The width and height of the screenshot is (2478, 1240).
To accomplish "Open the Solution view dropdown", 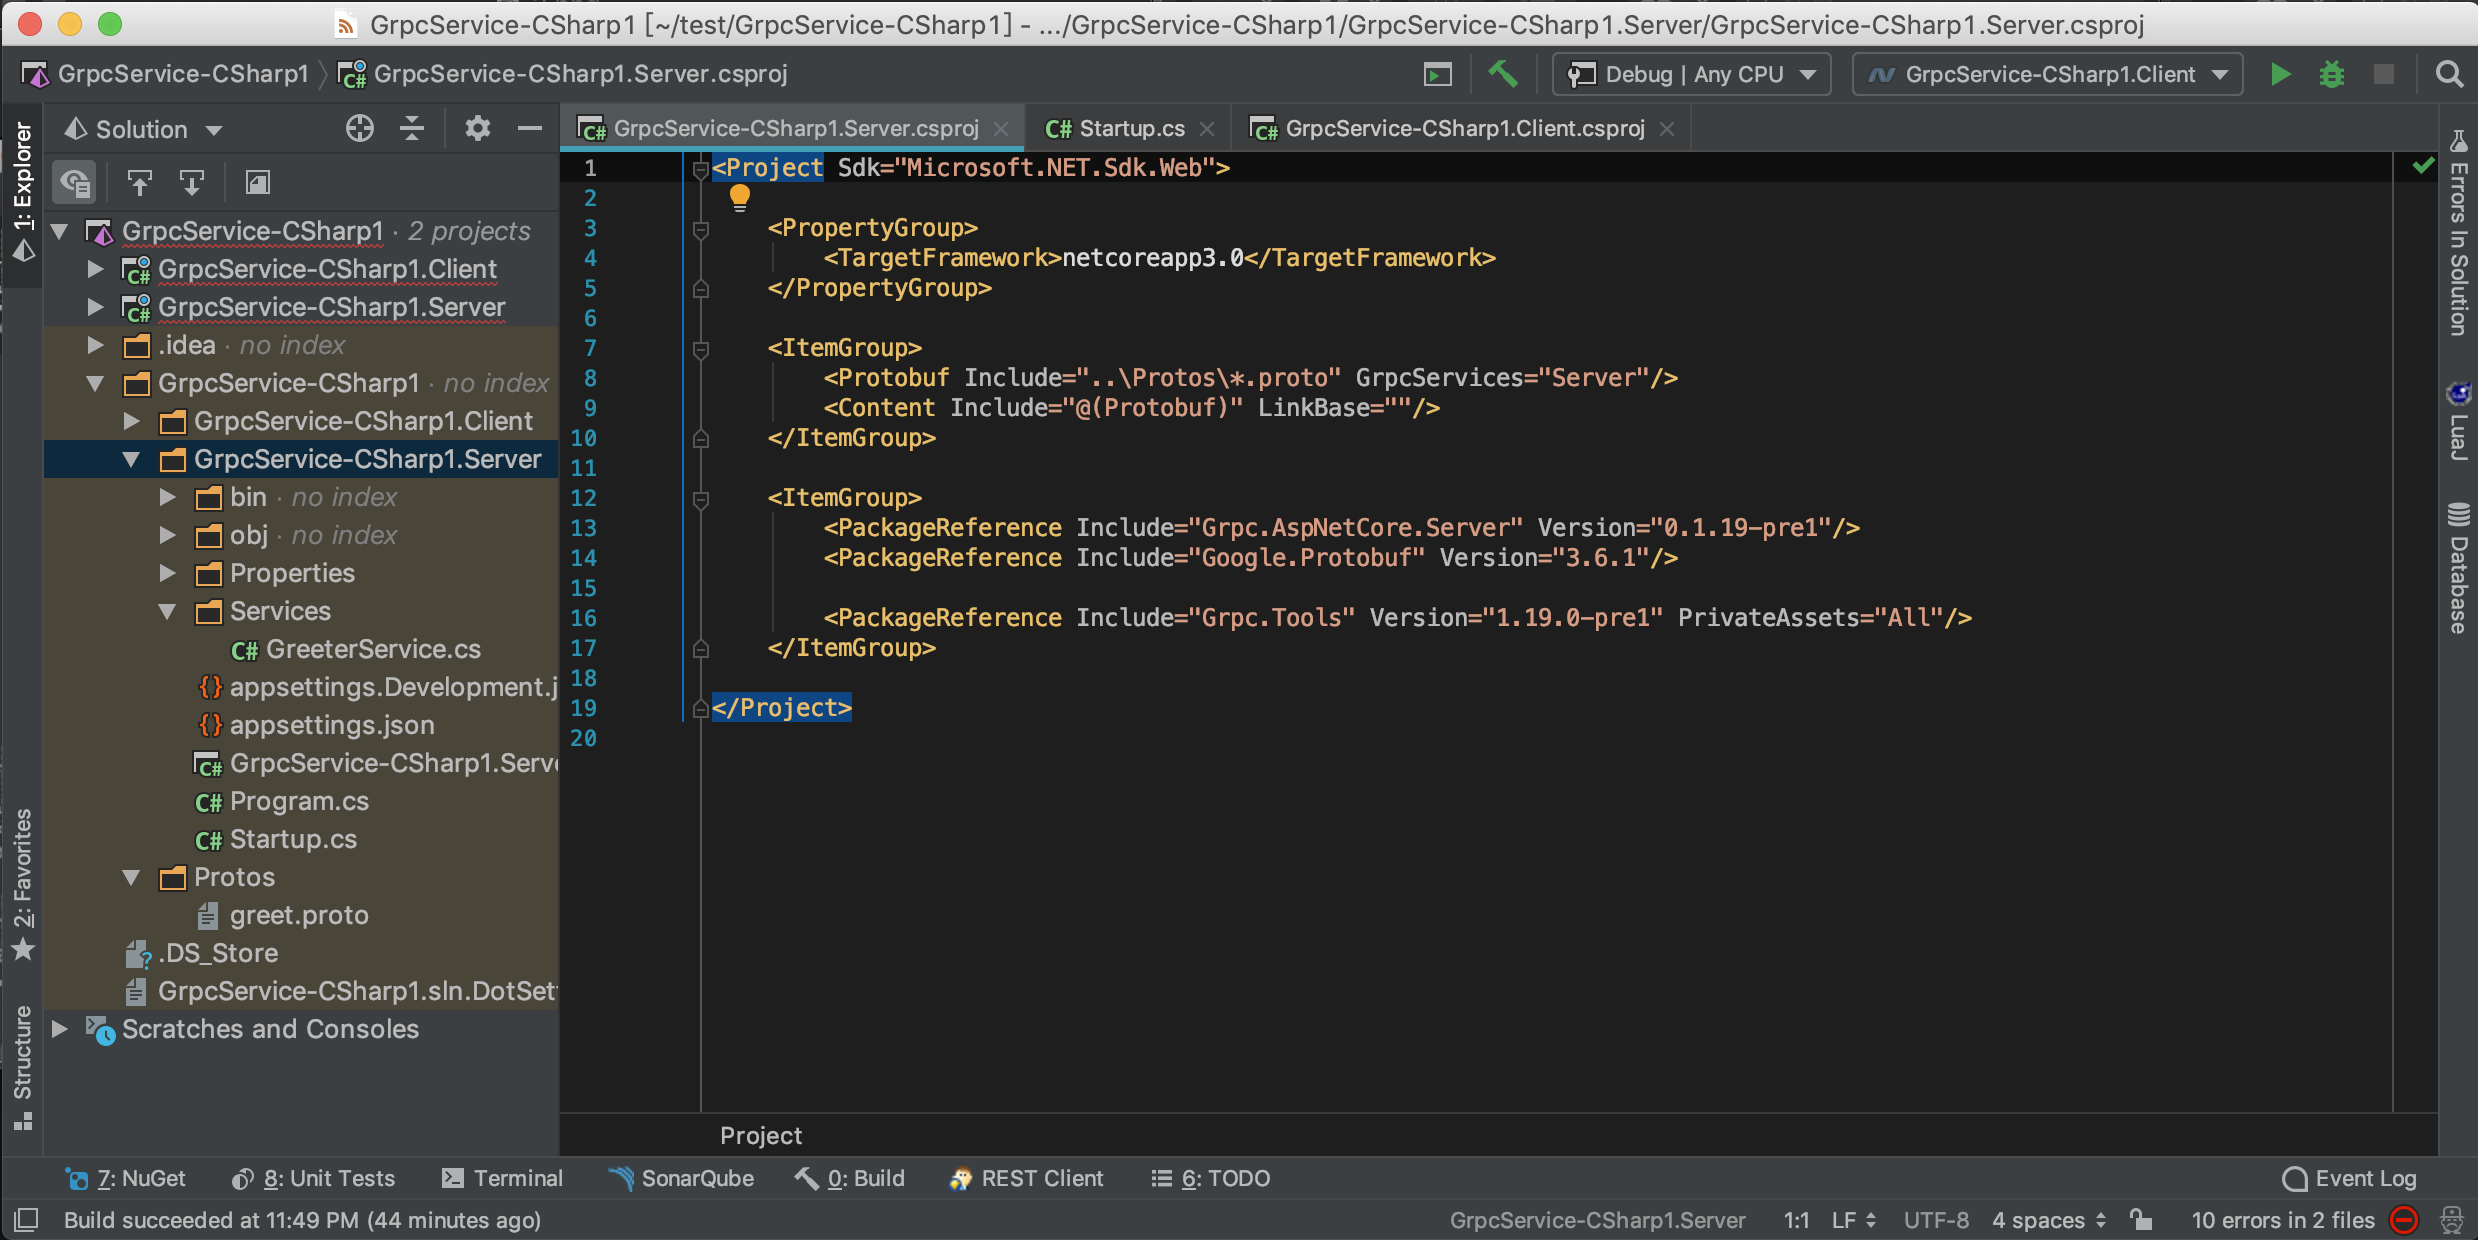I will coord(142,129).
